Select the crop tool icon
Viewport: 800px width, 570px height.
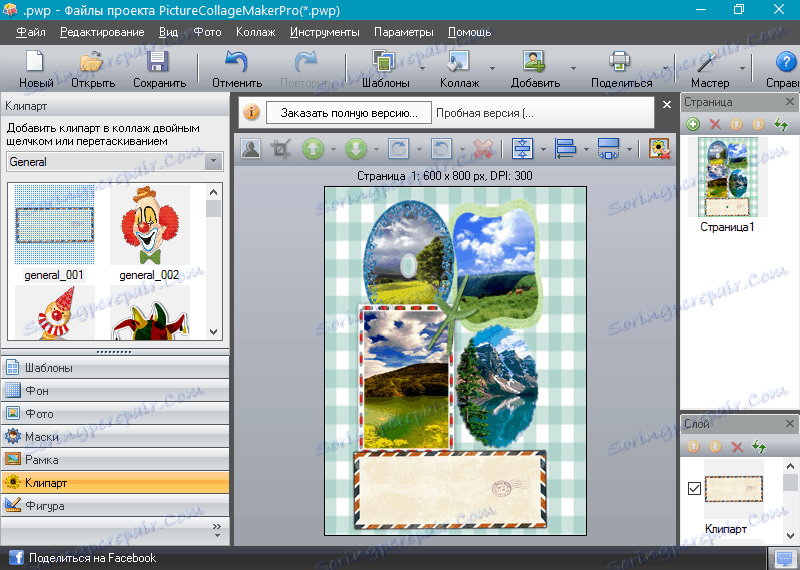click(281, 149)
